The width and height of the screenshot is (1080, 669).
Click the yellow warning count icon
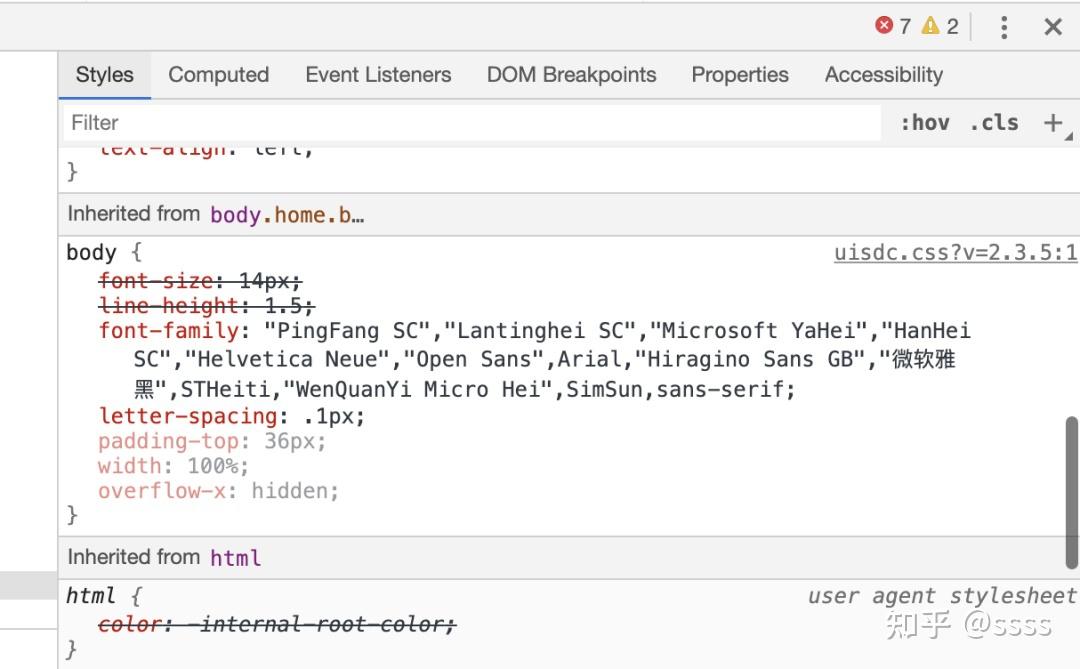tap(930, 26)
